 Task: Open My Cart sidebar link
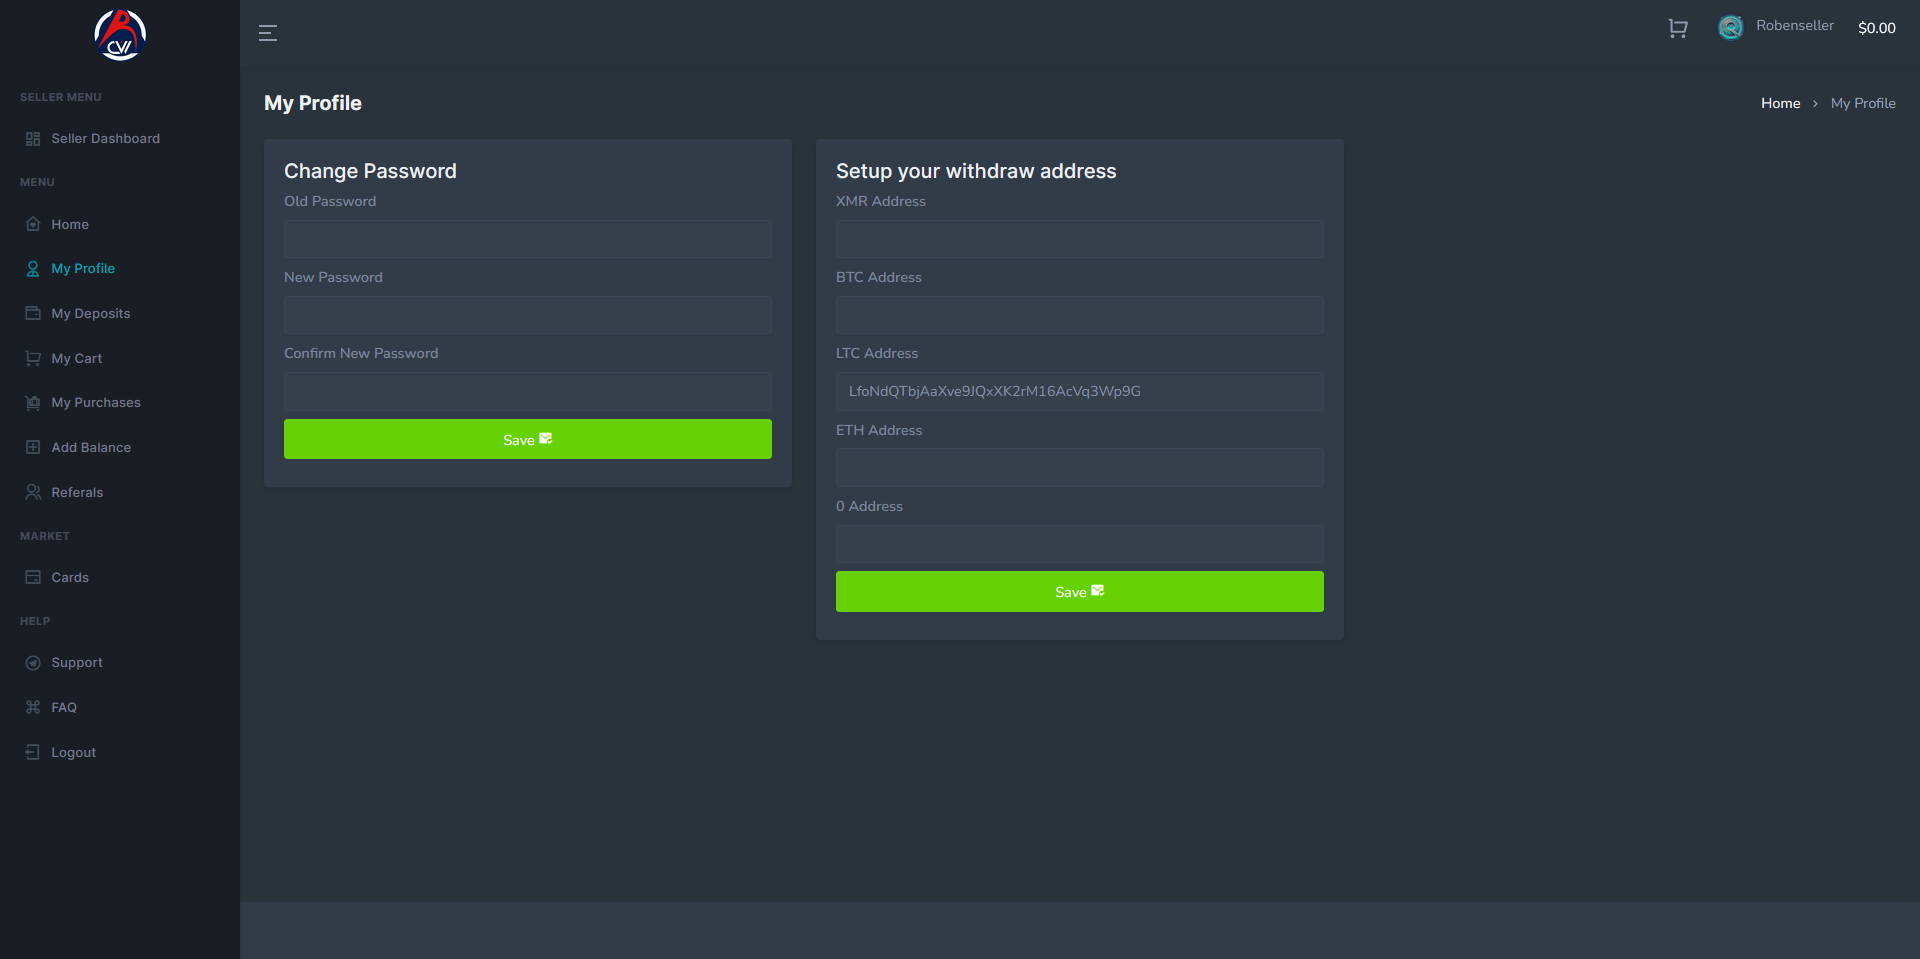(x=77, y=358)
